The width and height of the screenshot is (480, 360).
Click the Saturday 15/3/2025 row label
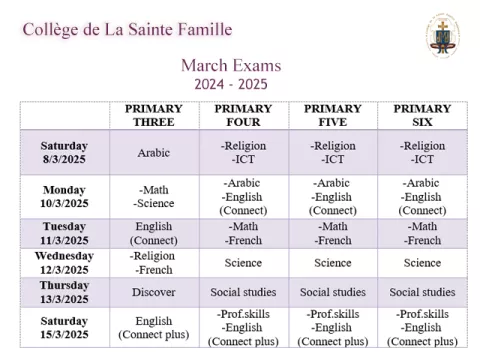(64, 328)
